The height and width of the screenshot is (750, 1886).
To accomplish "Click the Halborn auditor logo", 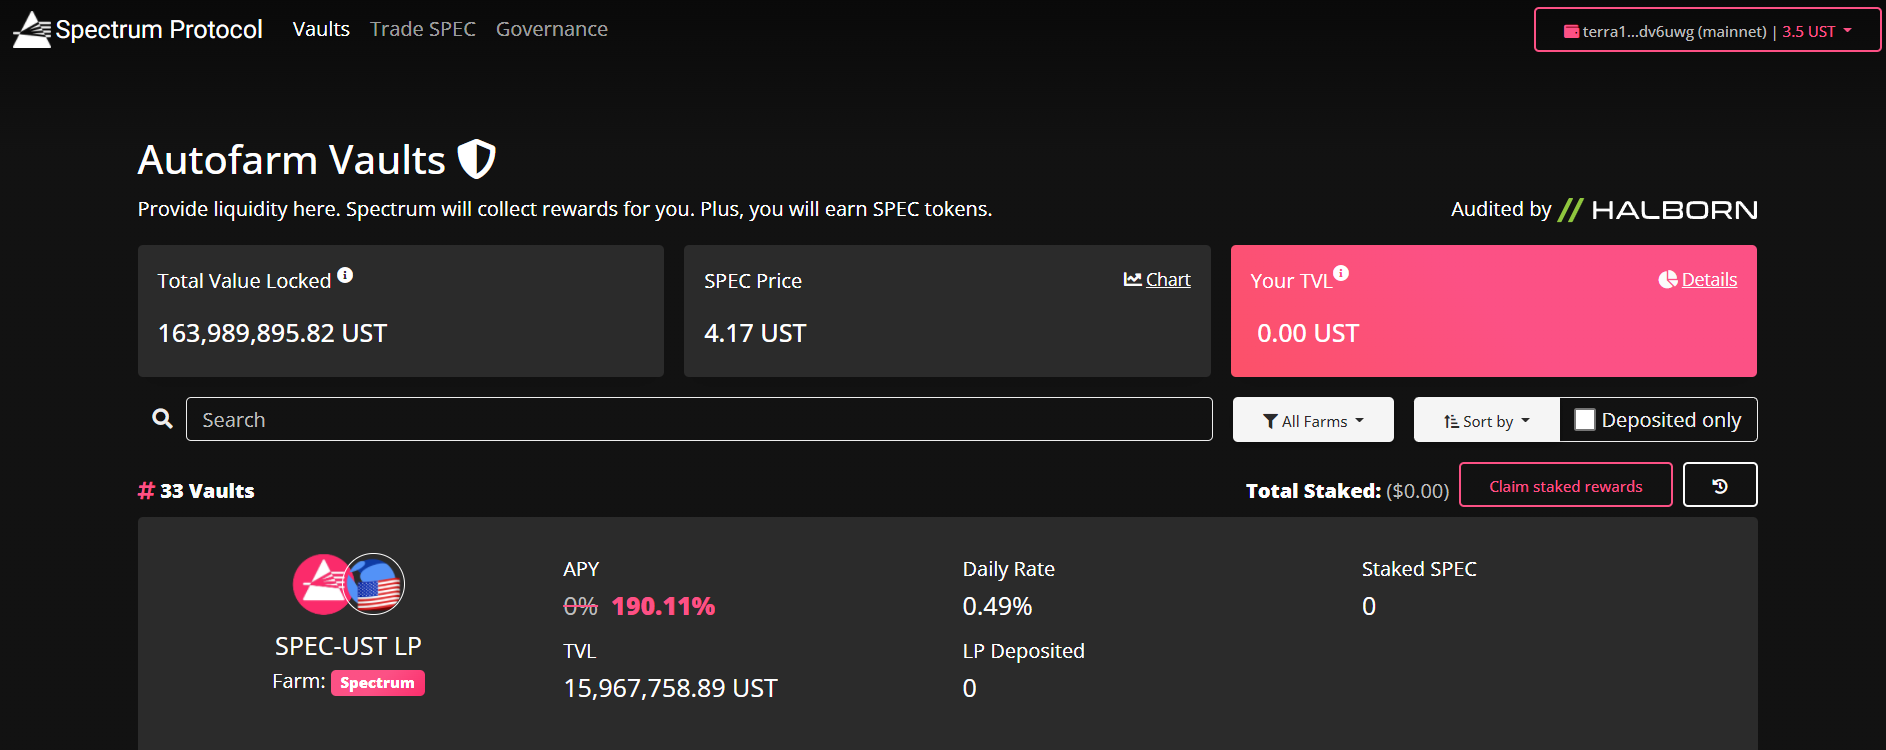I will [1657, 210].
